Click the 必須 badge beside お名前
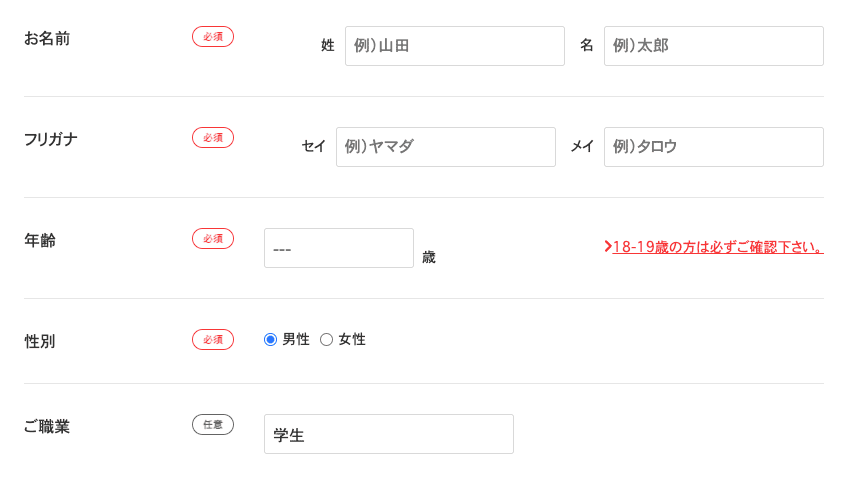 click(213, 37)
